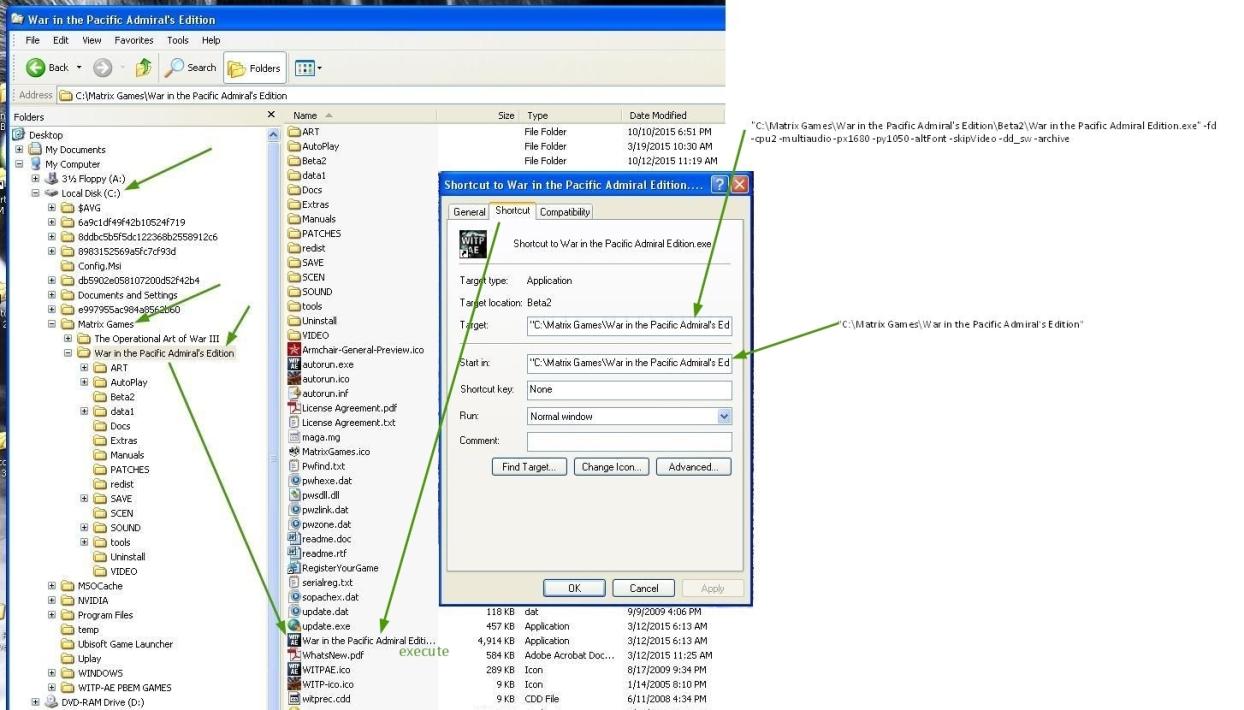This screenshot has height=710, width=1244.
Task: Select the witprec.cdd file icon
Action: pos(294,698)
